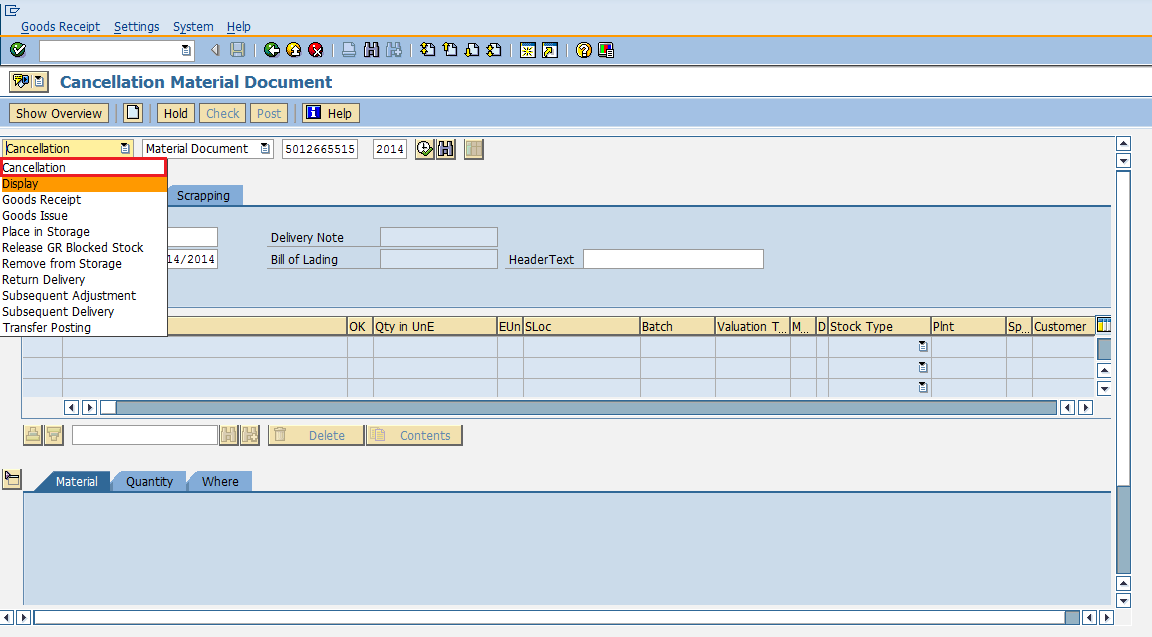Click the HeaderText input field

pos(673,259)
